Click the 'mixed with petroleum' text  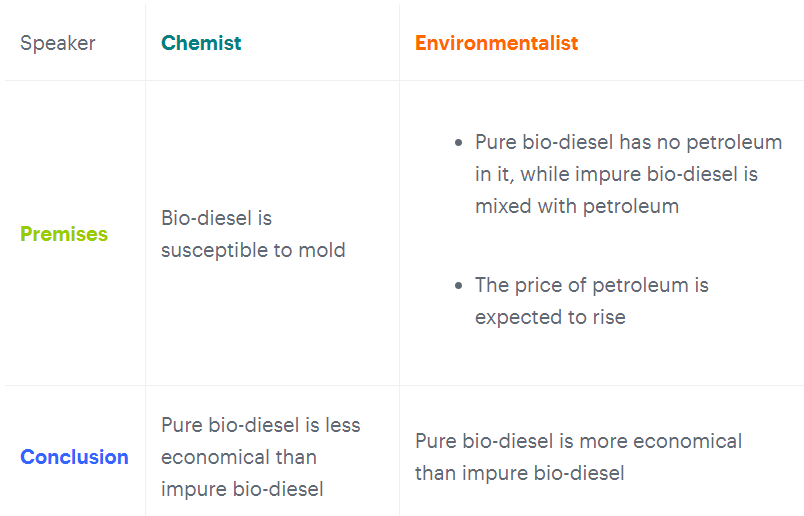pyautogui.click(x=577, y=206)
